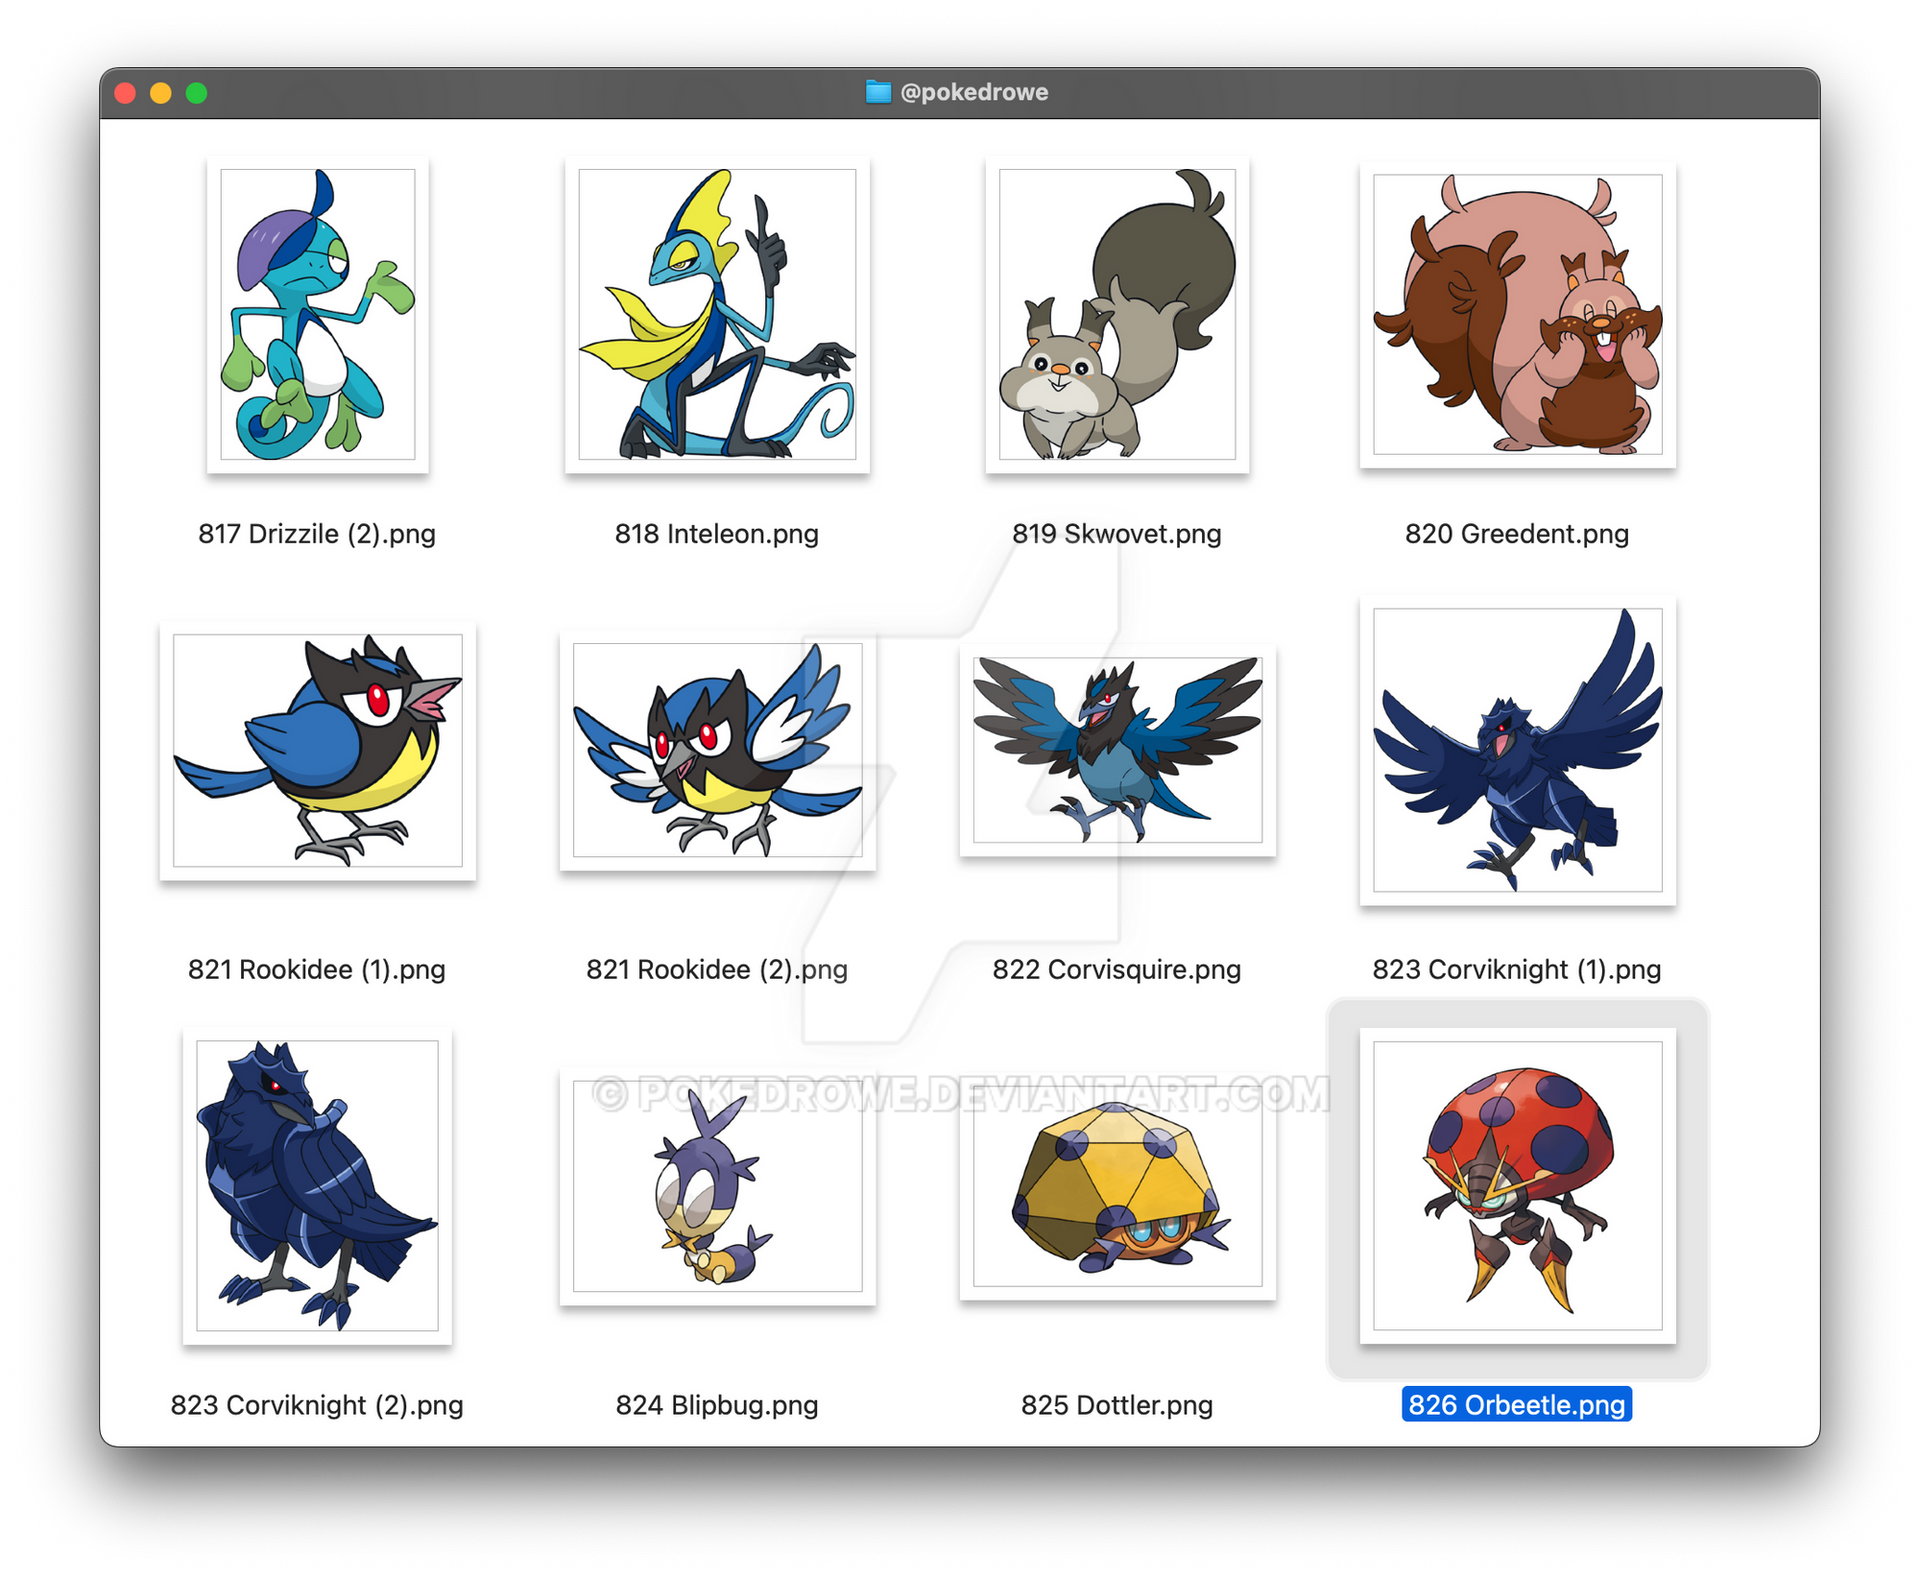Select the 825 Dottler image thumbnail
The image size is (1920, 1578).
(x=1117, y=1186)
